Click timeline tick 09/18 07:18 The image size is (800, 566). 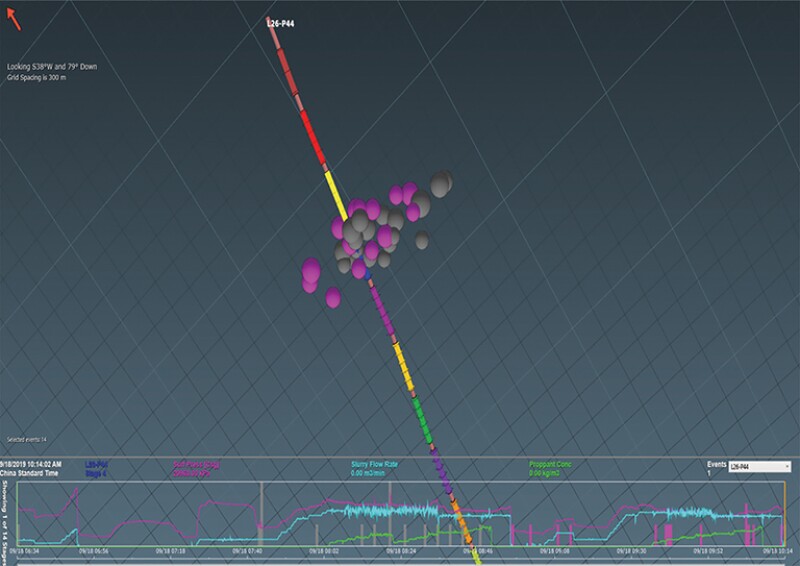coord(170,551)
